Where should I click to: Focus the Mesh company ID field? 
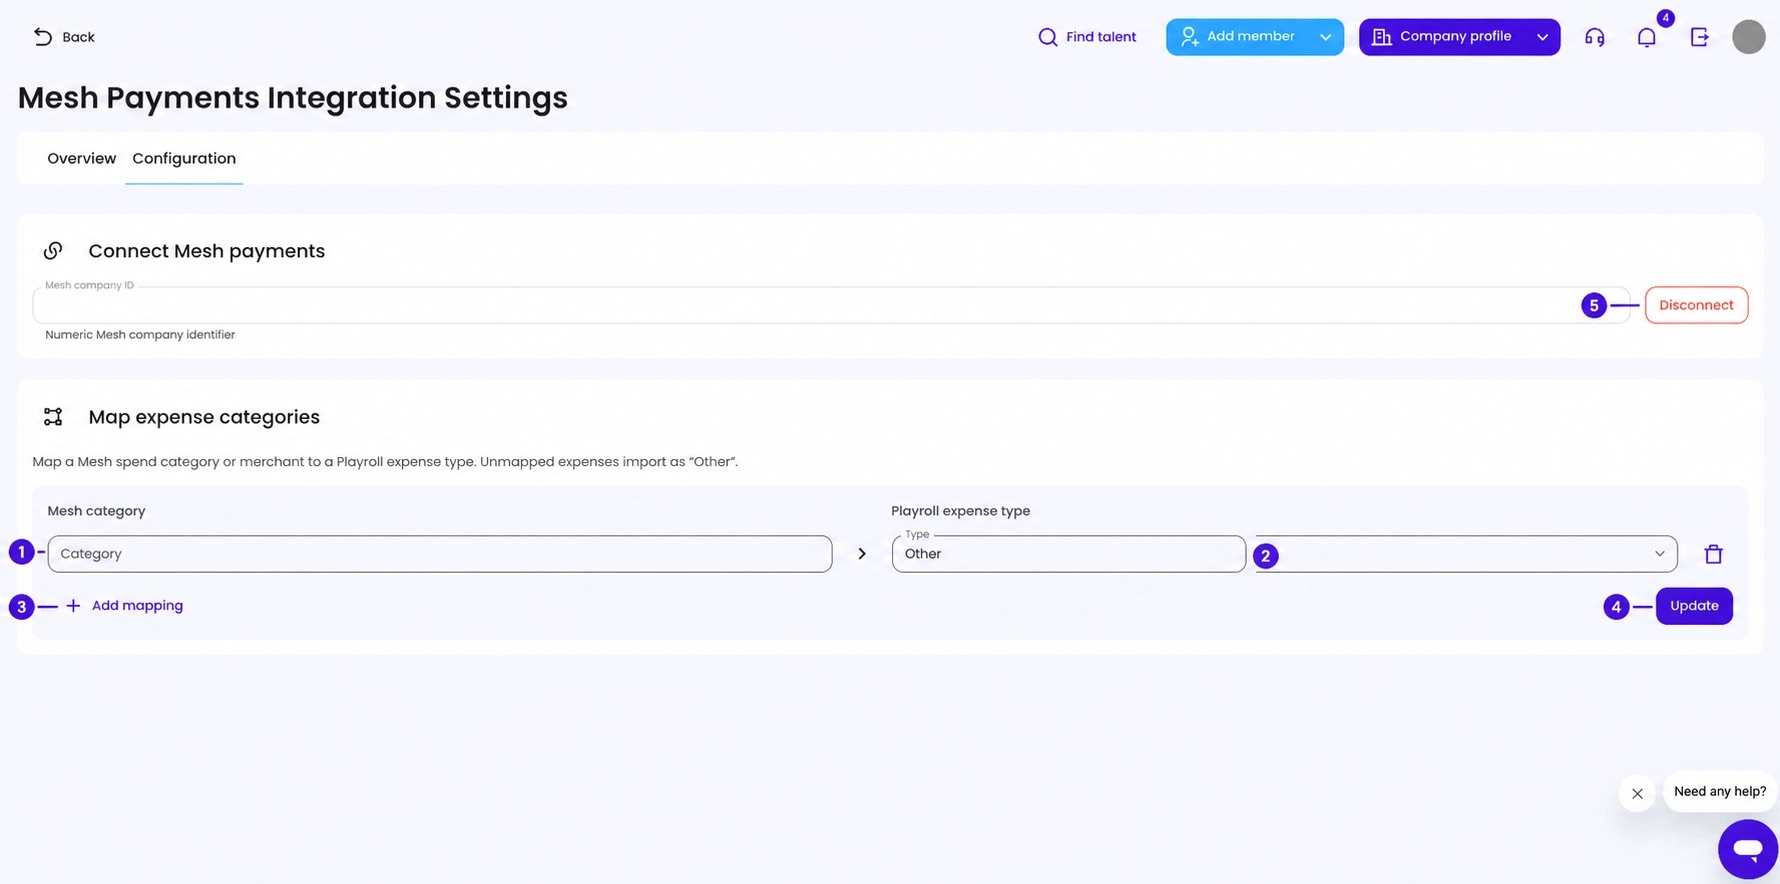[x=831, y=305]
